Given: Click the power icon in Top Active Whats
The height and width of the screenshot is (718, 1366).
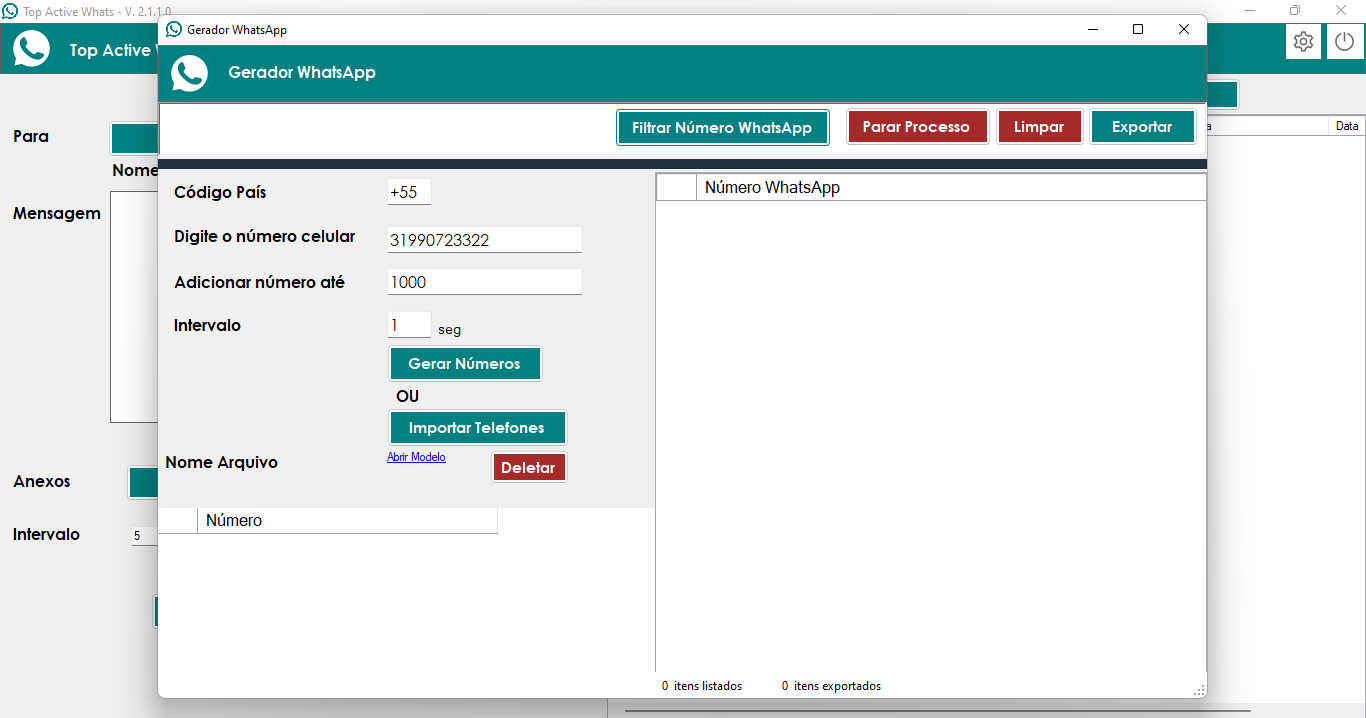Looking at the screenshot, I should tap(1345, 42).
